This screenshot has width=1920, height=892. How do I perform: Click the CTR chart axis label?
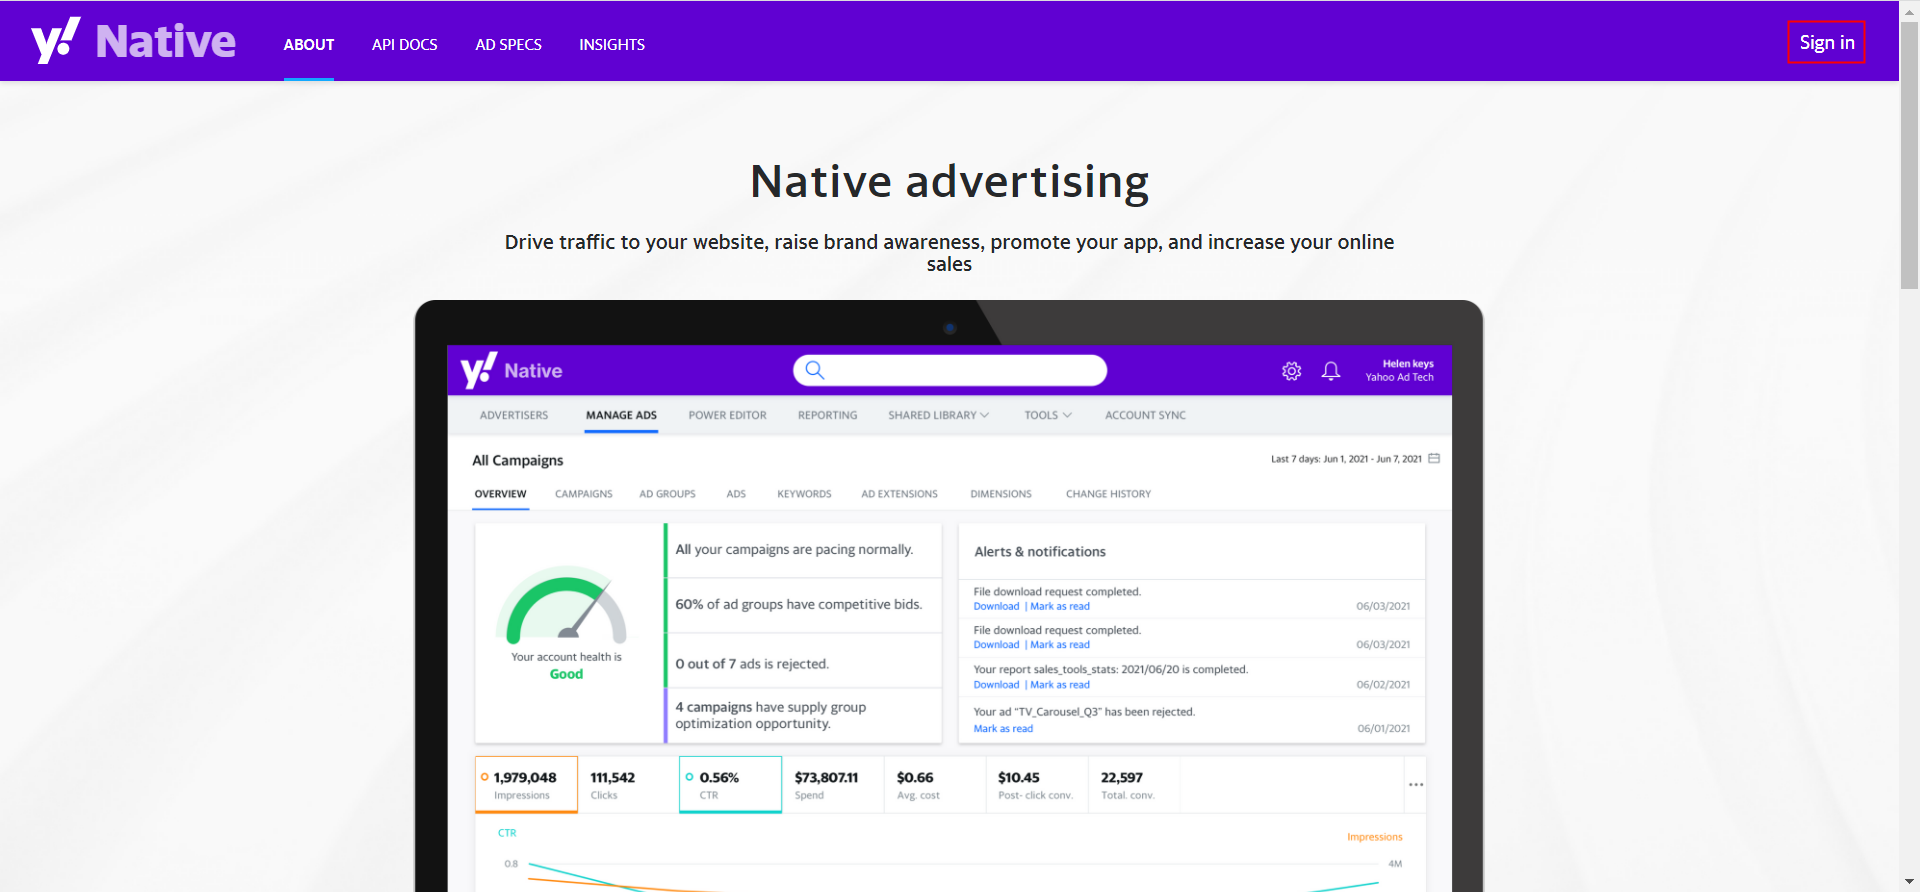click(x=507, y=833)
